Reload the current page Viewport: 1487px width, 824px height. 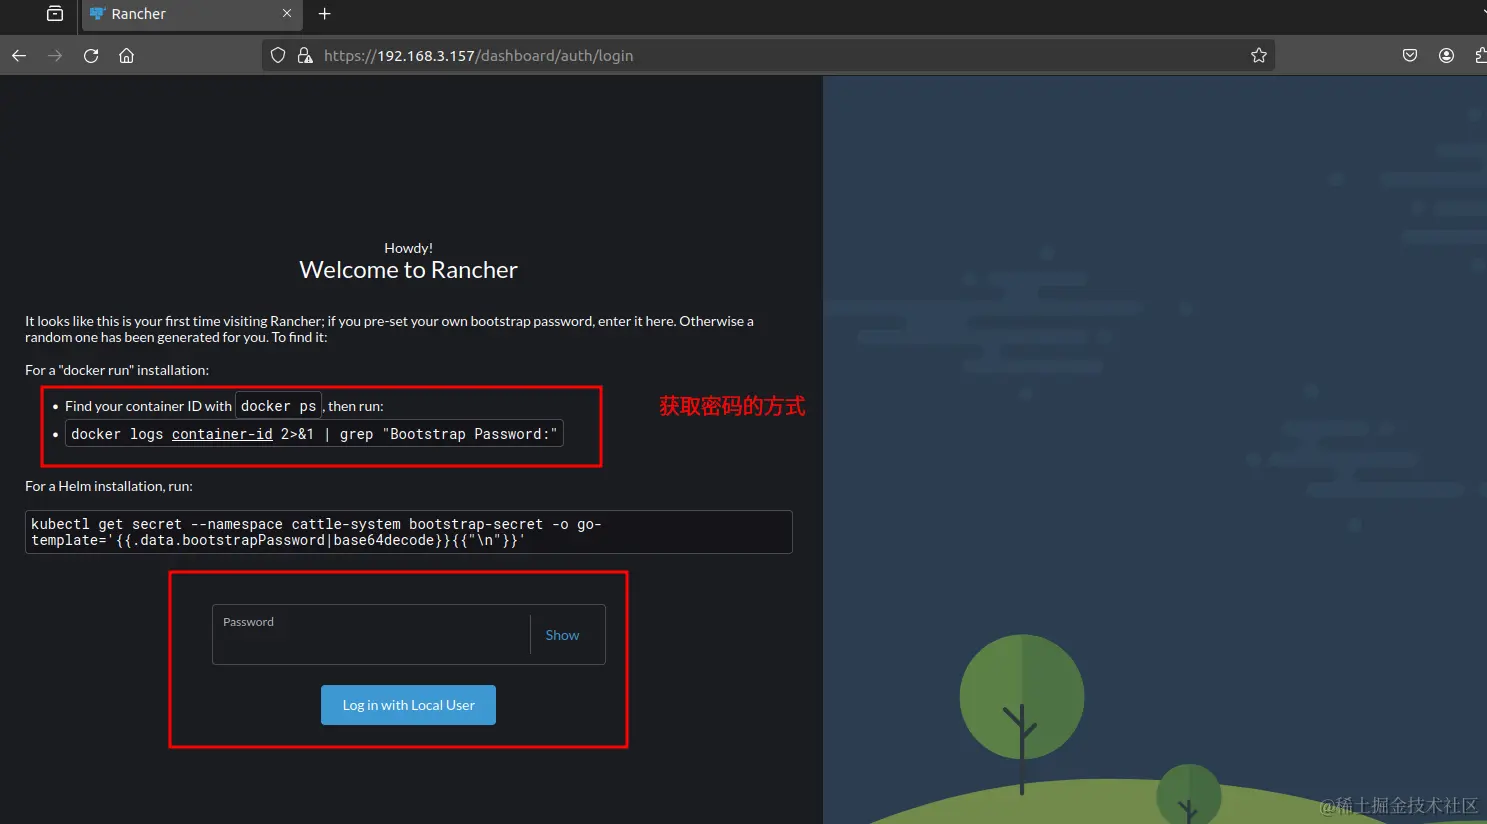point(91,56)
